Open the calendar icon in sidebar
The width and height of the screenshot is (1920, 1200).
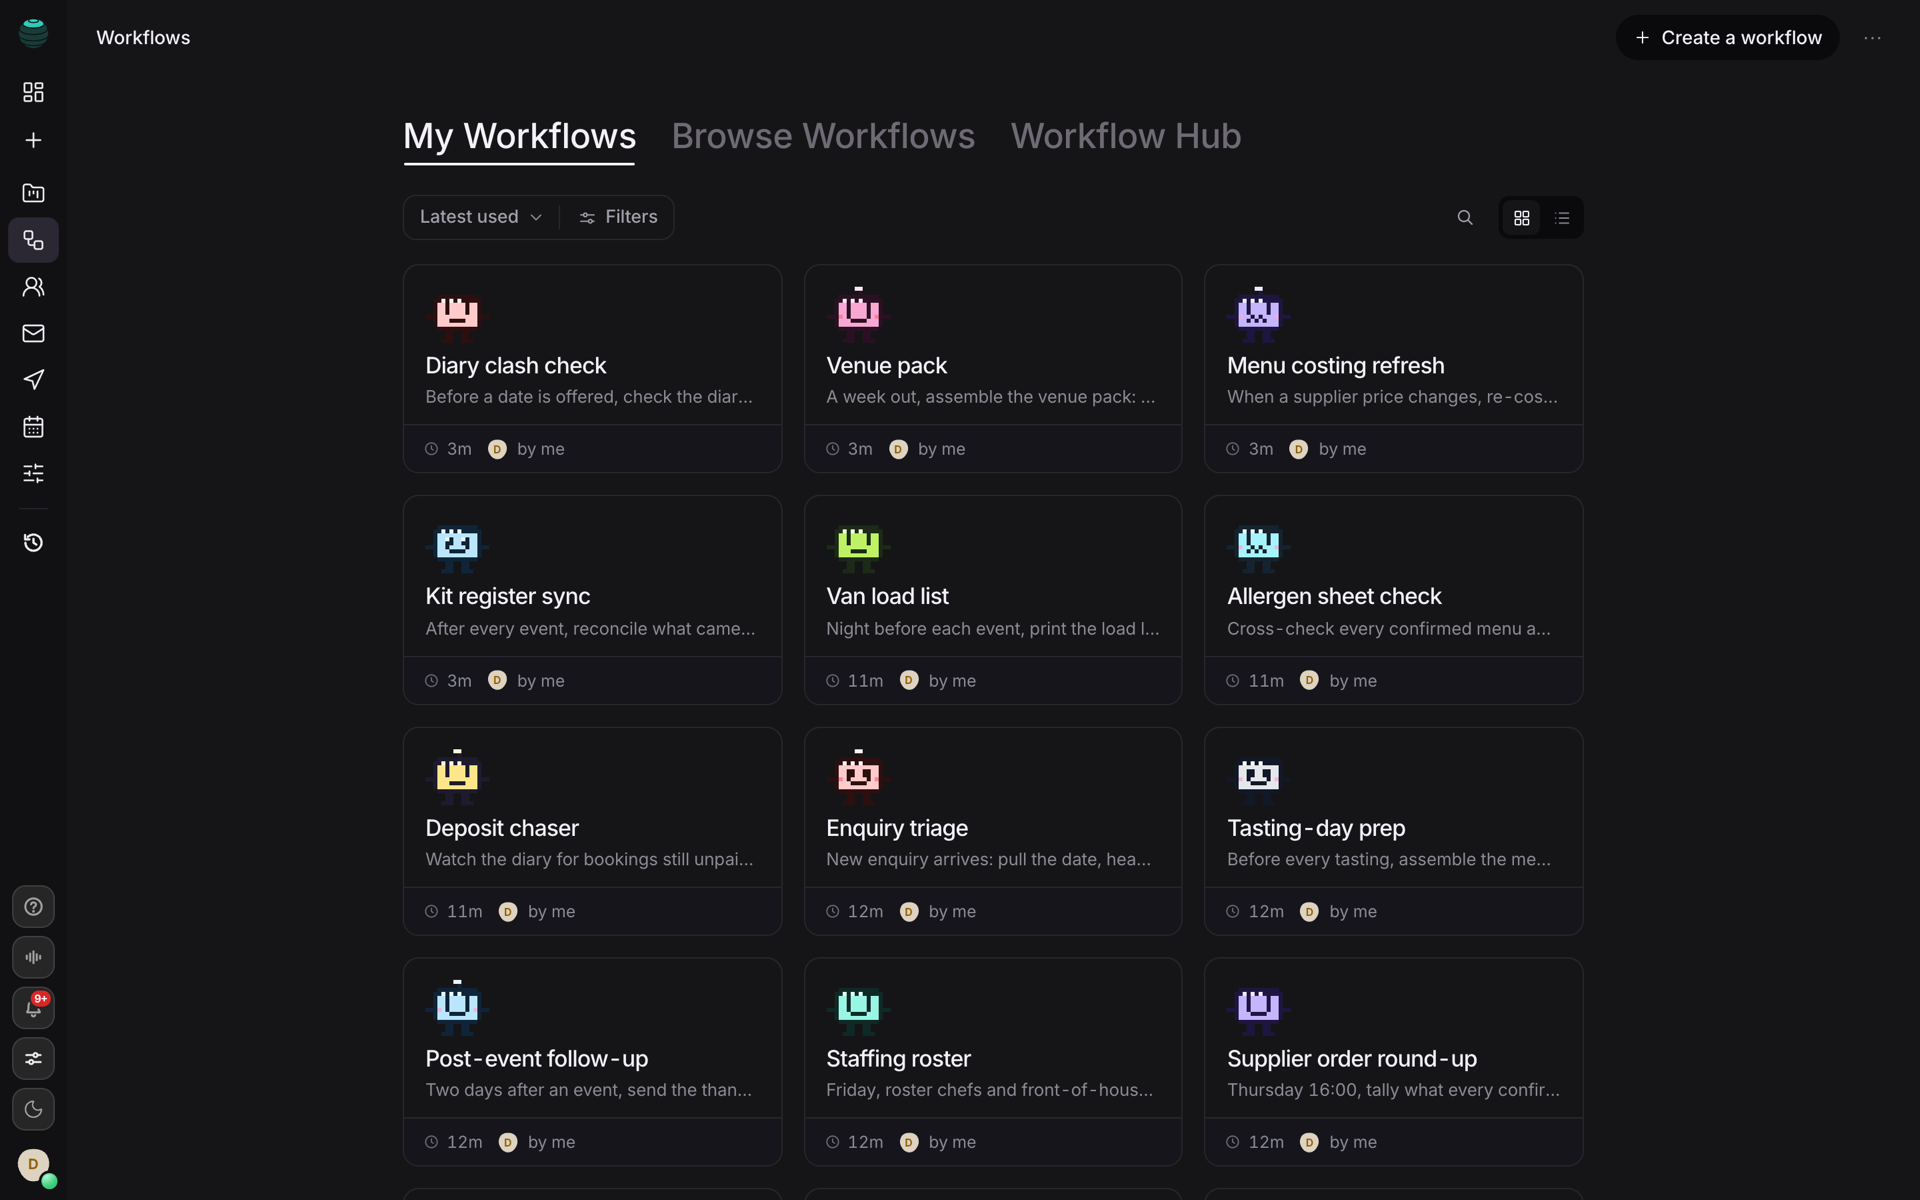[x=33, y=427]
